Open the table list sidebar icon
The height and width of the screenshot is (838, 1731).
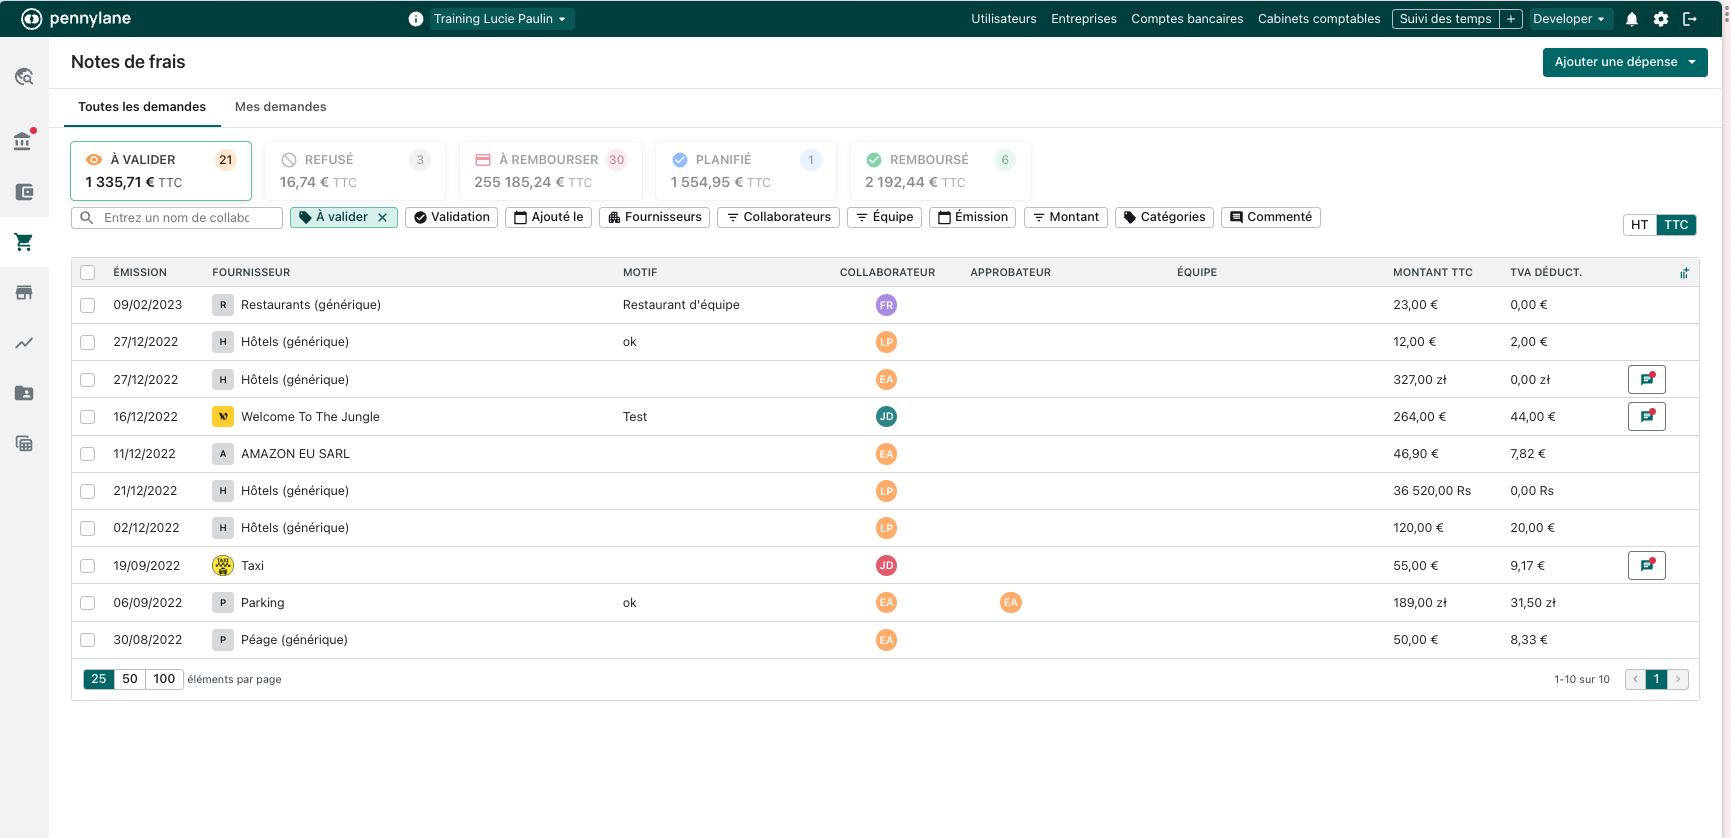[24, 444]
